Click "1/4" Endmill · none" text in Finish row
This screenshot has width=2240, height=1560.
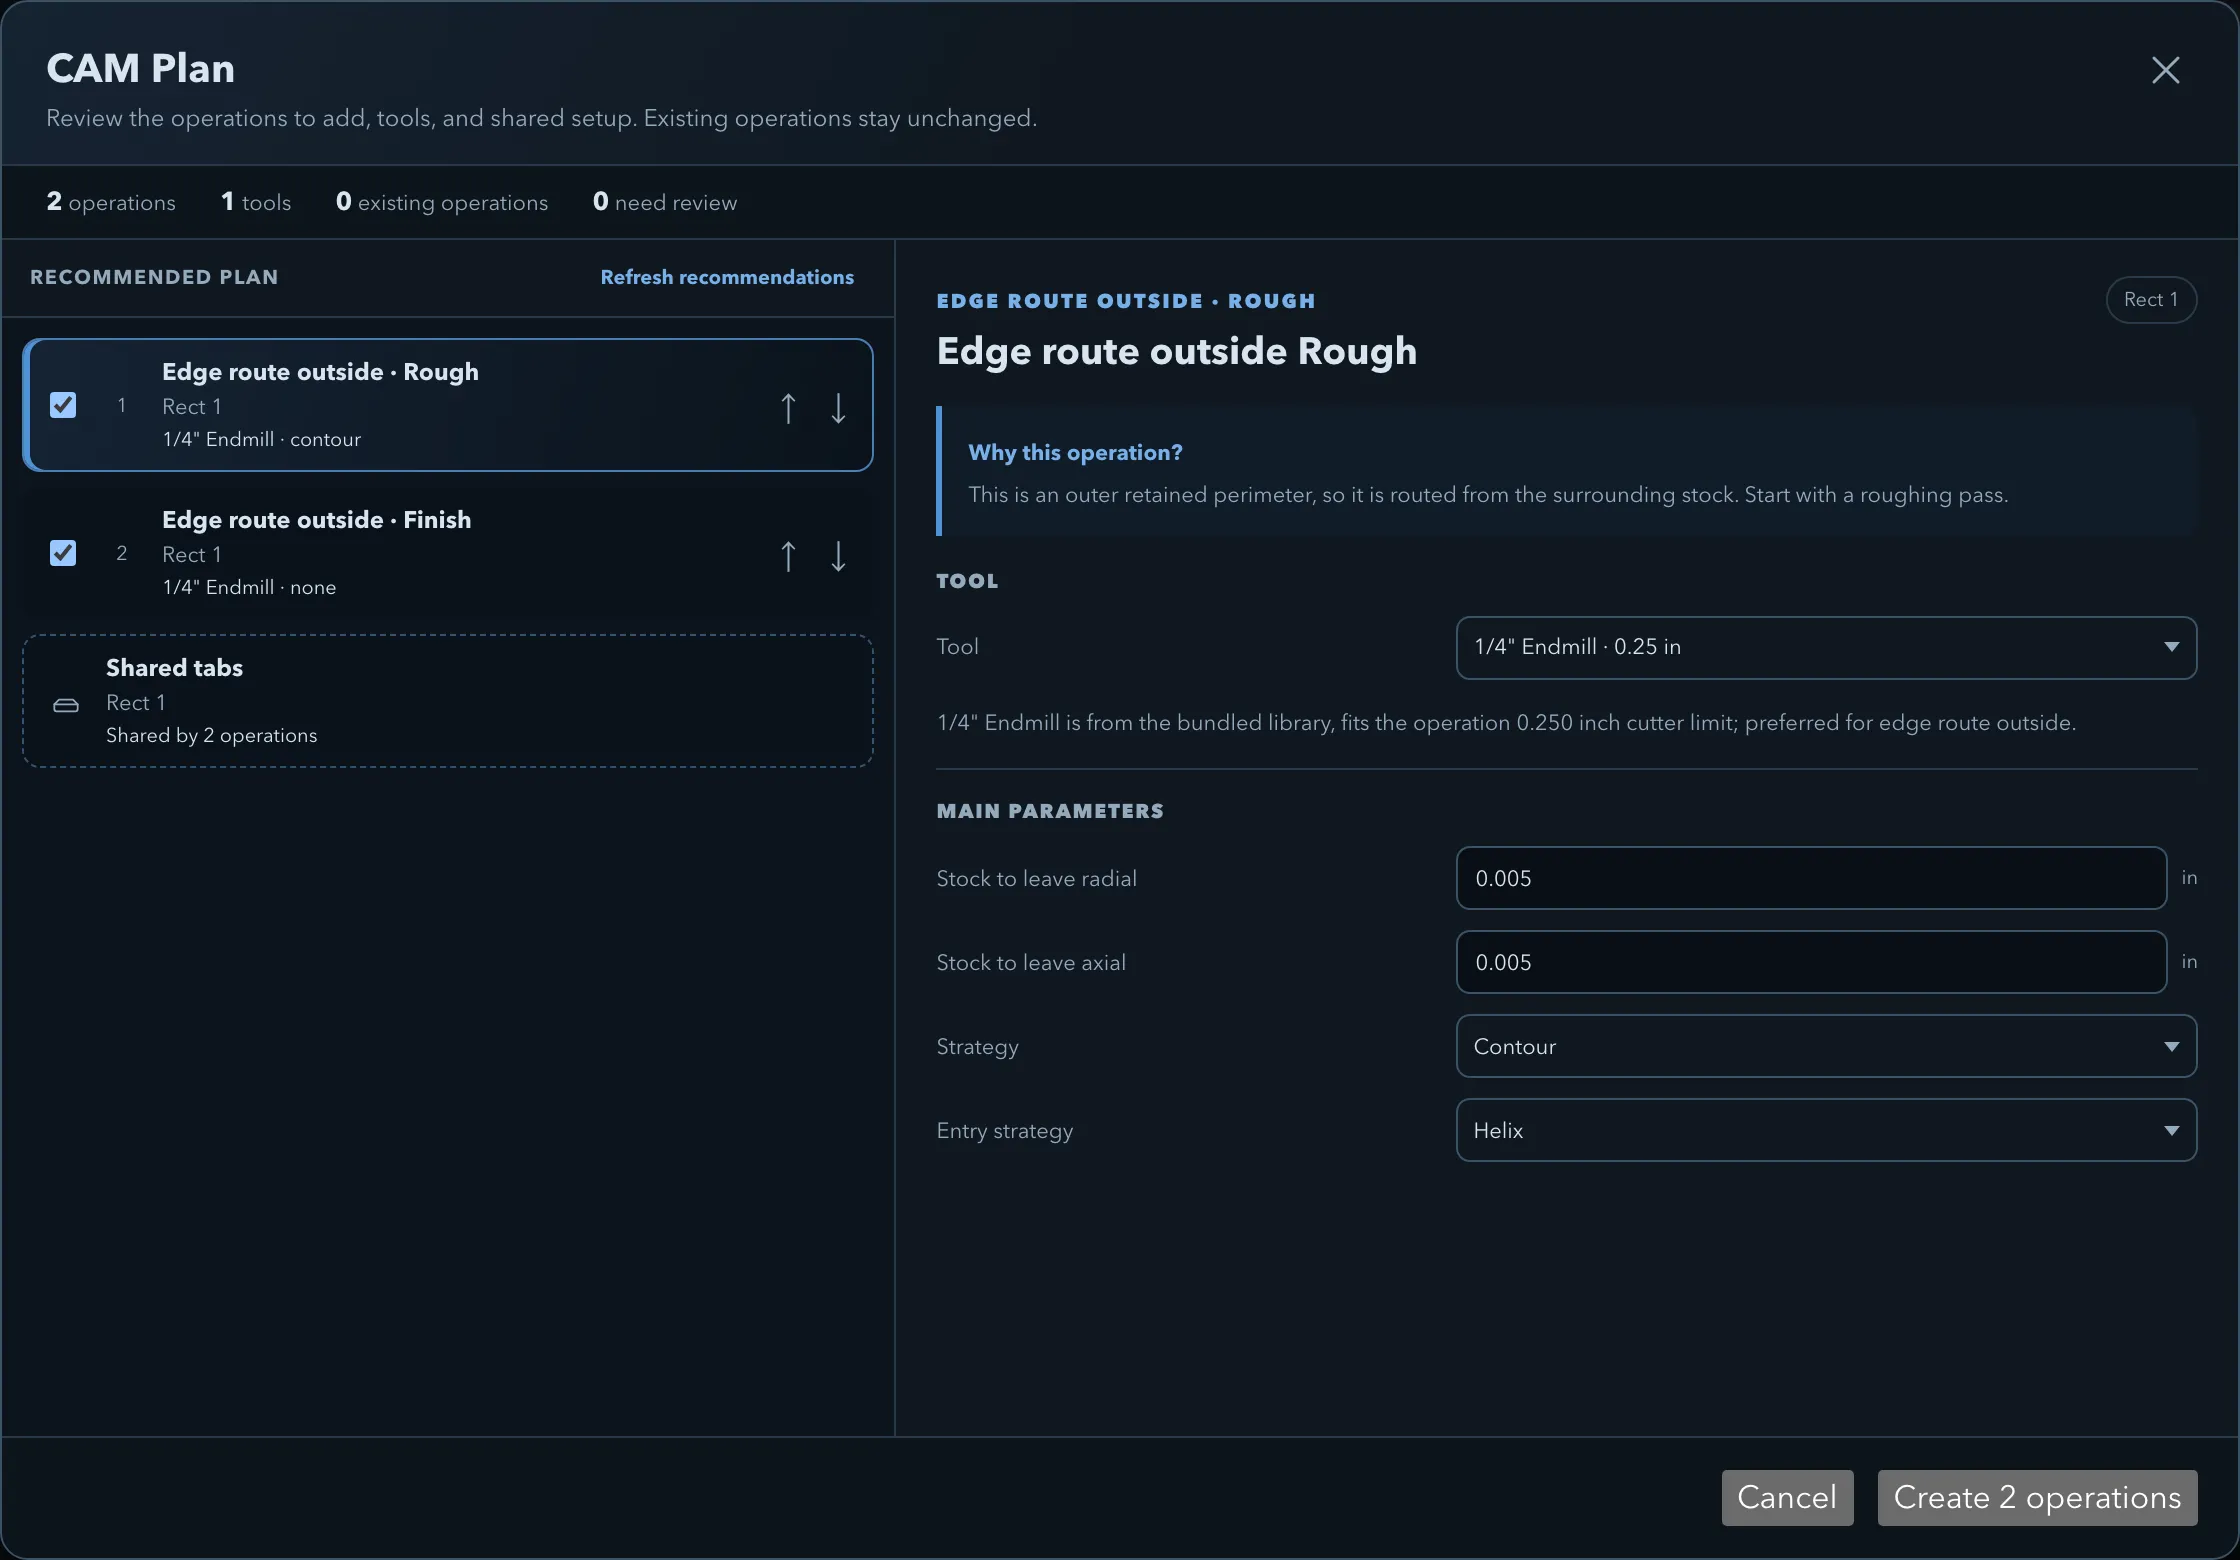pyautogui.click(x=249, y=587)
